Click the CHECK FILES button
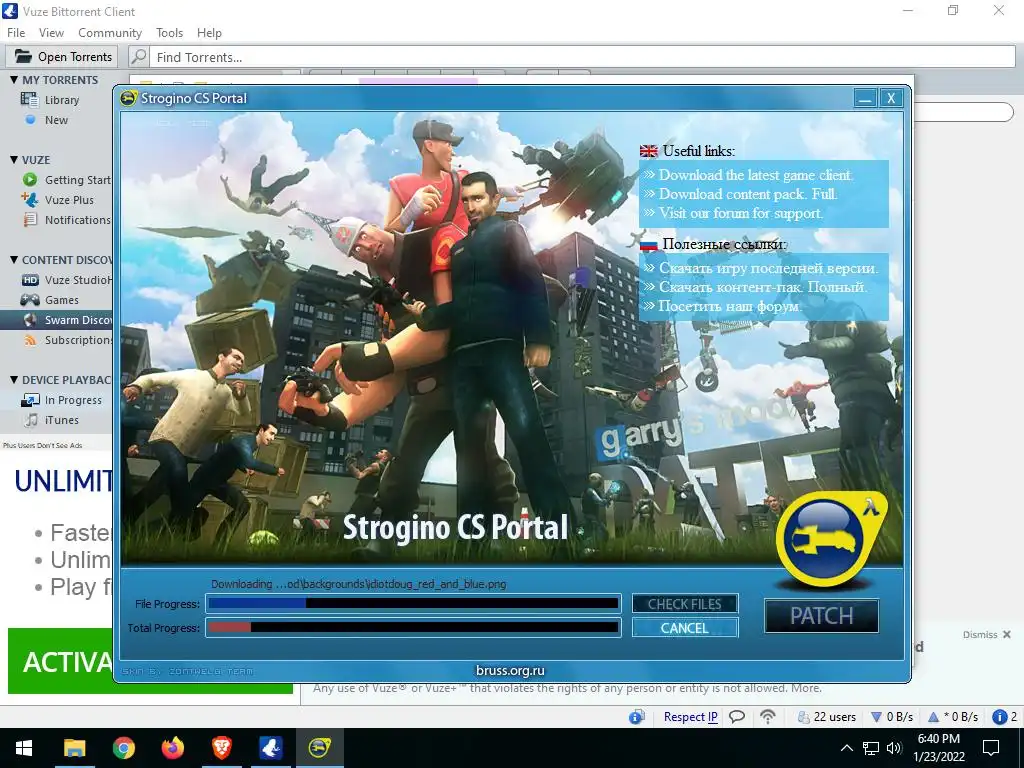 (684, 604)
